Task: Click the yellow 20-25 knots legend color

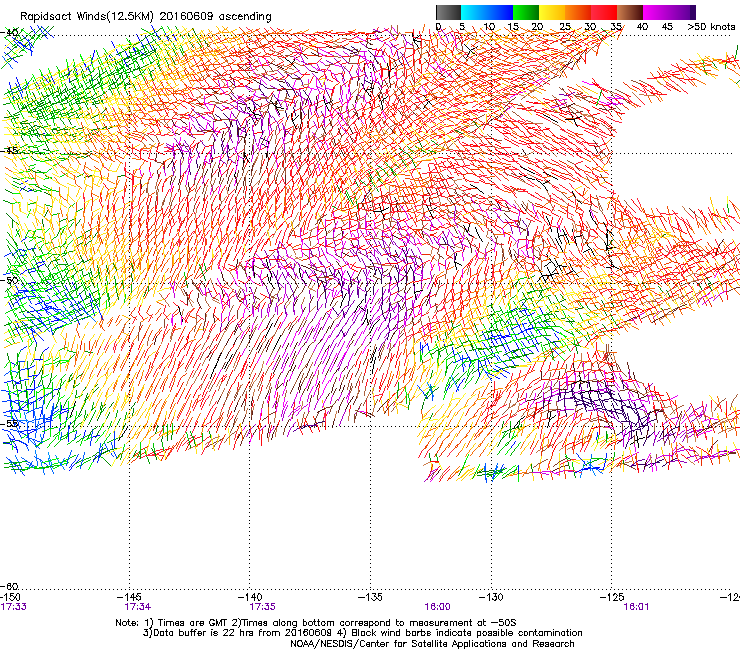Action: point(552,12)
